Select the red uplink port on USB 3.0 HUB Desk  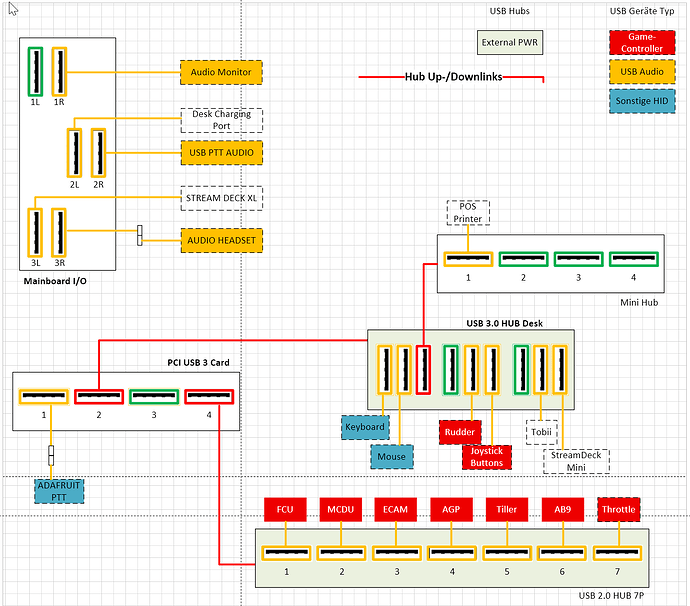[x=423, y=369]
